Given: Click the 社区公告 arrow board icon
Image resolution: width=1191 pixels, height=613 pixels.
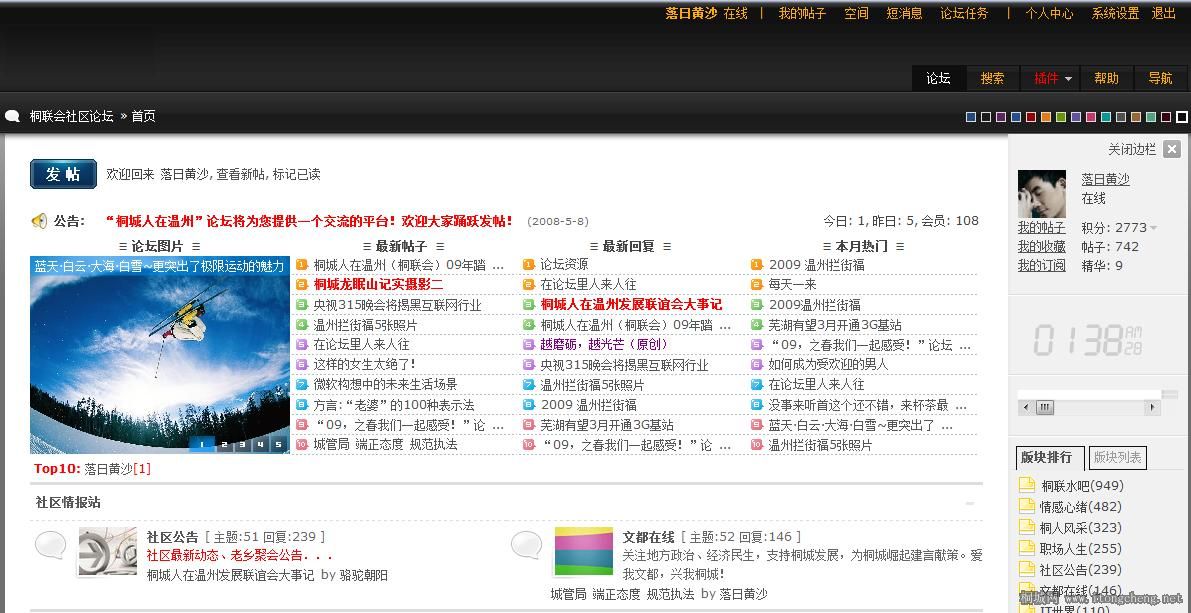Looking at the screenshot, I should point(107,551).
